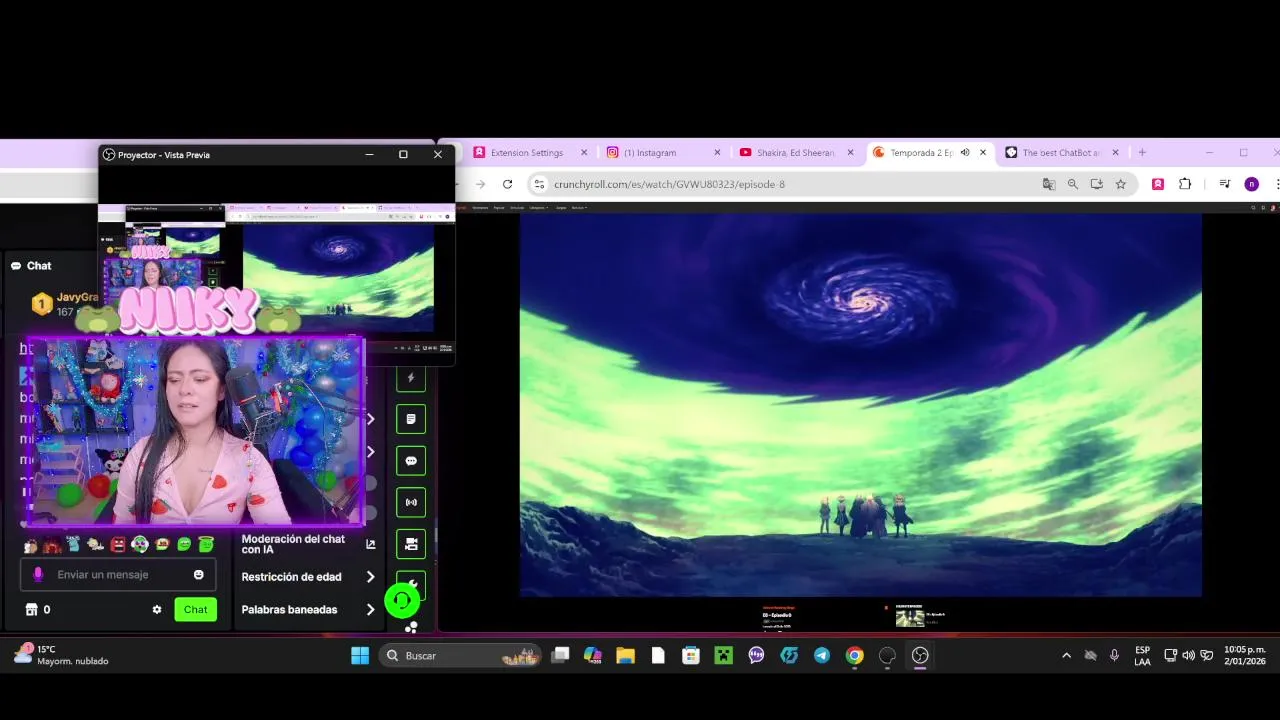Mute the Temporada 2 tab audio icon
Image resolution: width=1280 pixels, height=720 pixels.
coord(965,153)
